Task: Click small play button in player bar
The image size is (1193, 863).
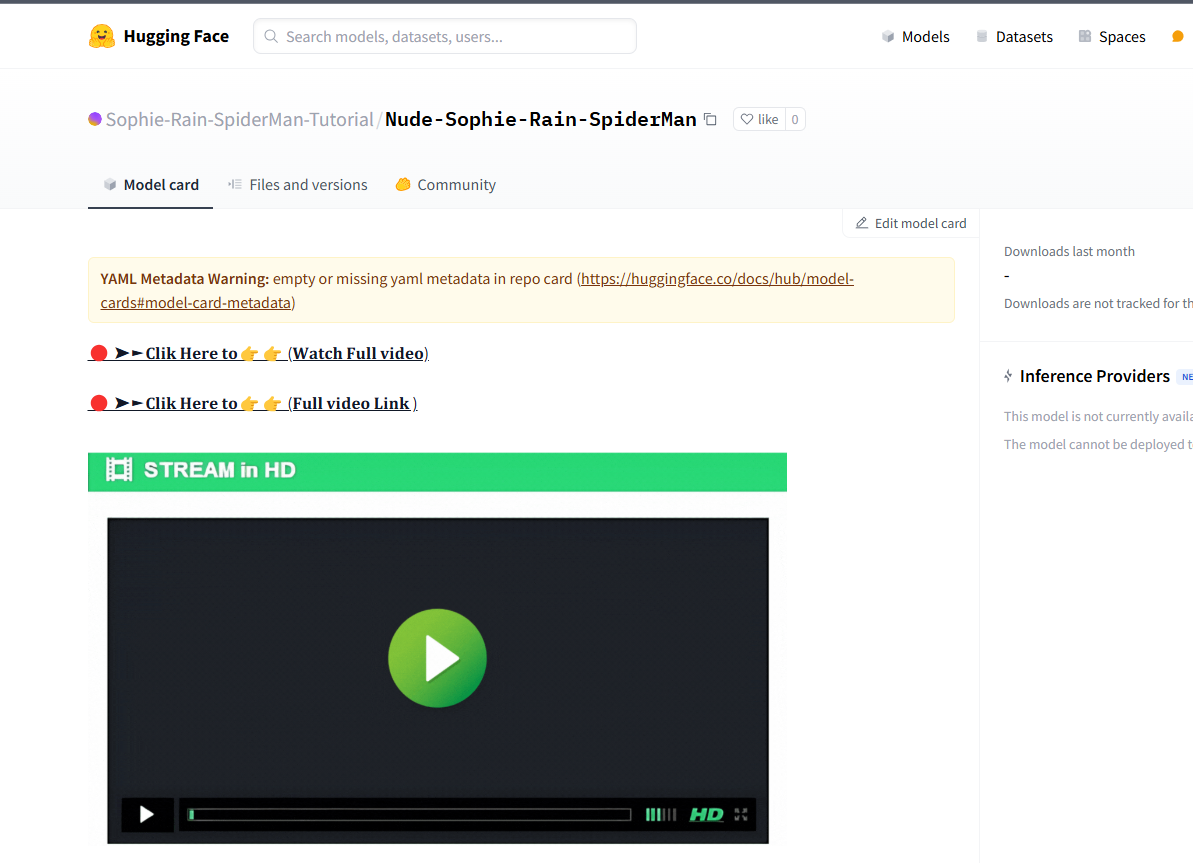Action: click(x=147, y=815)
